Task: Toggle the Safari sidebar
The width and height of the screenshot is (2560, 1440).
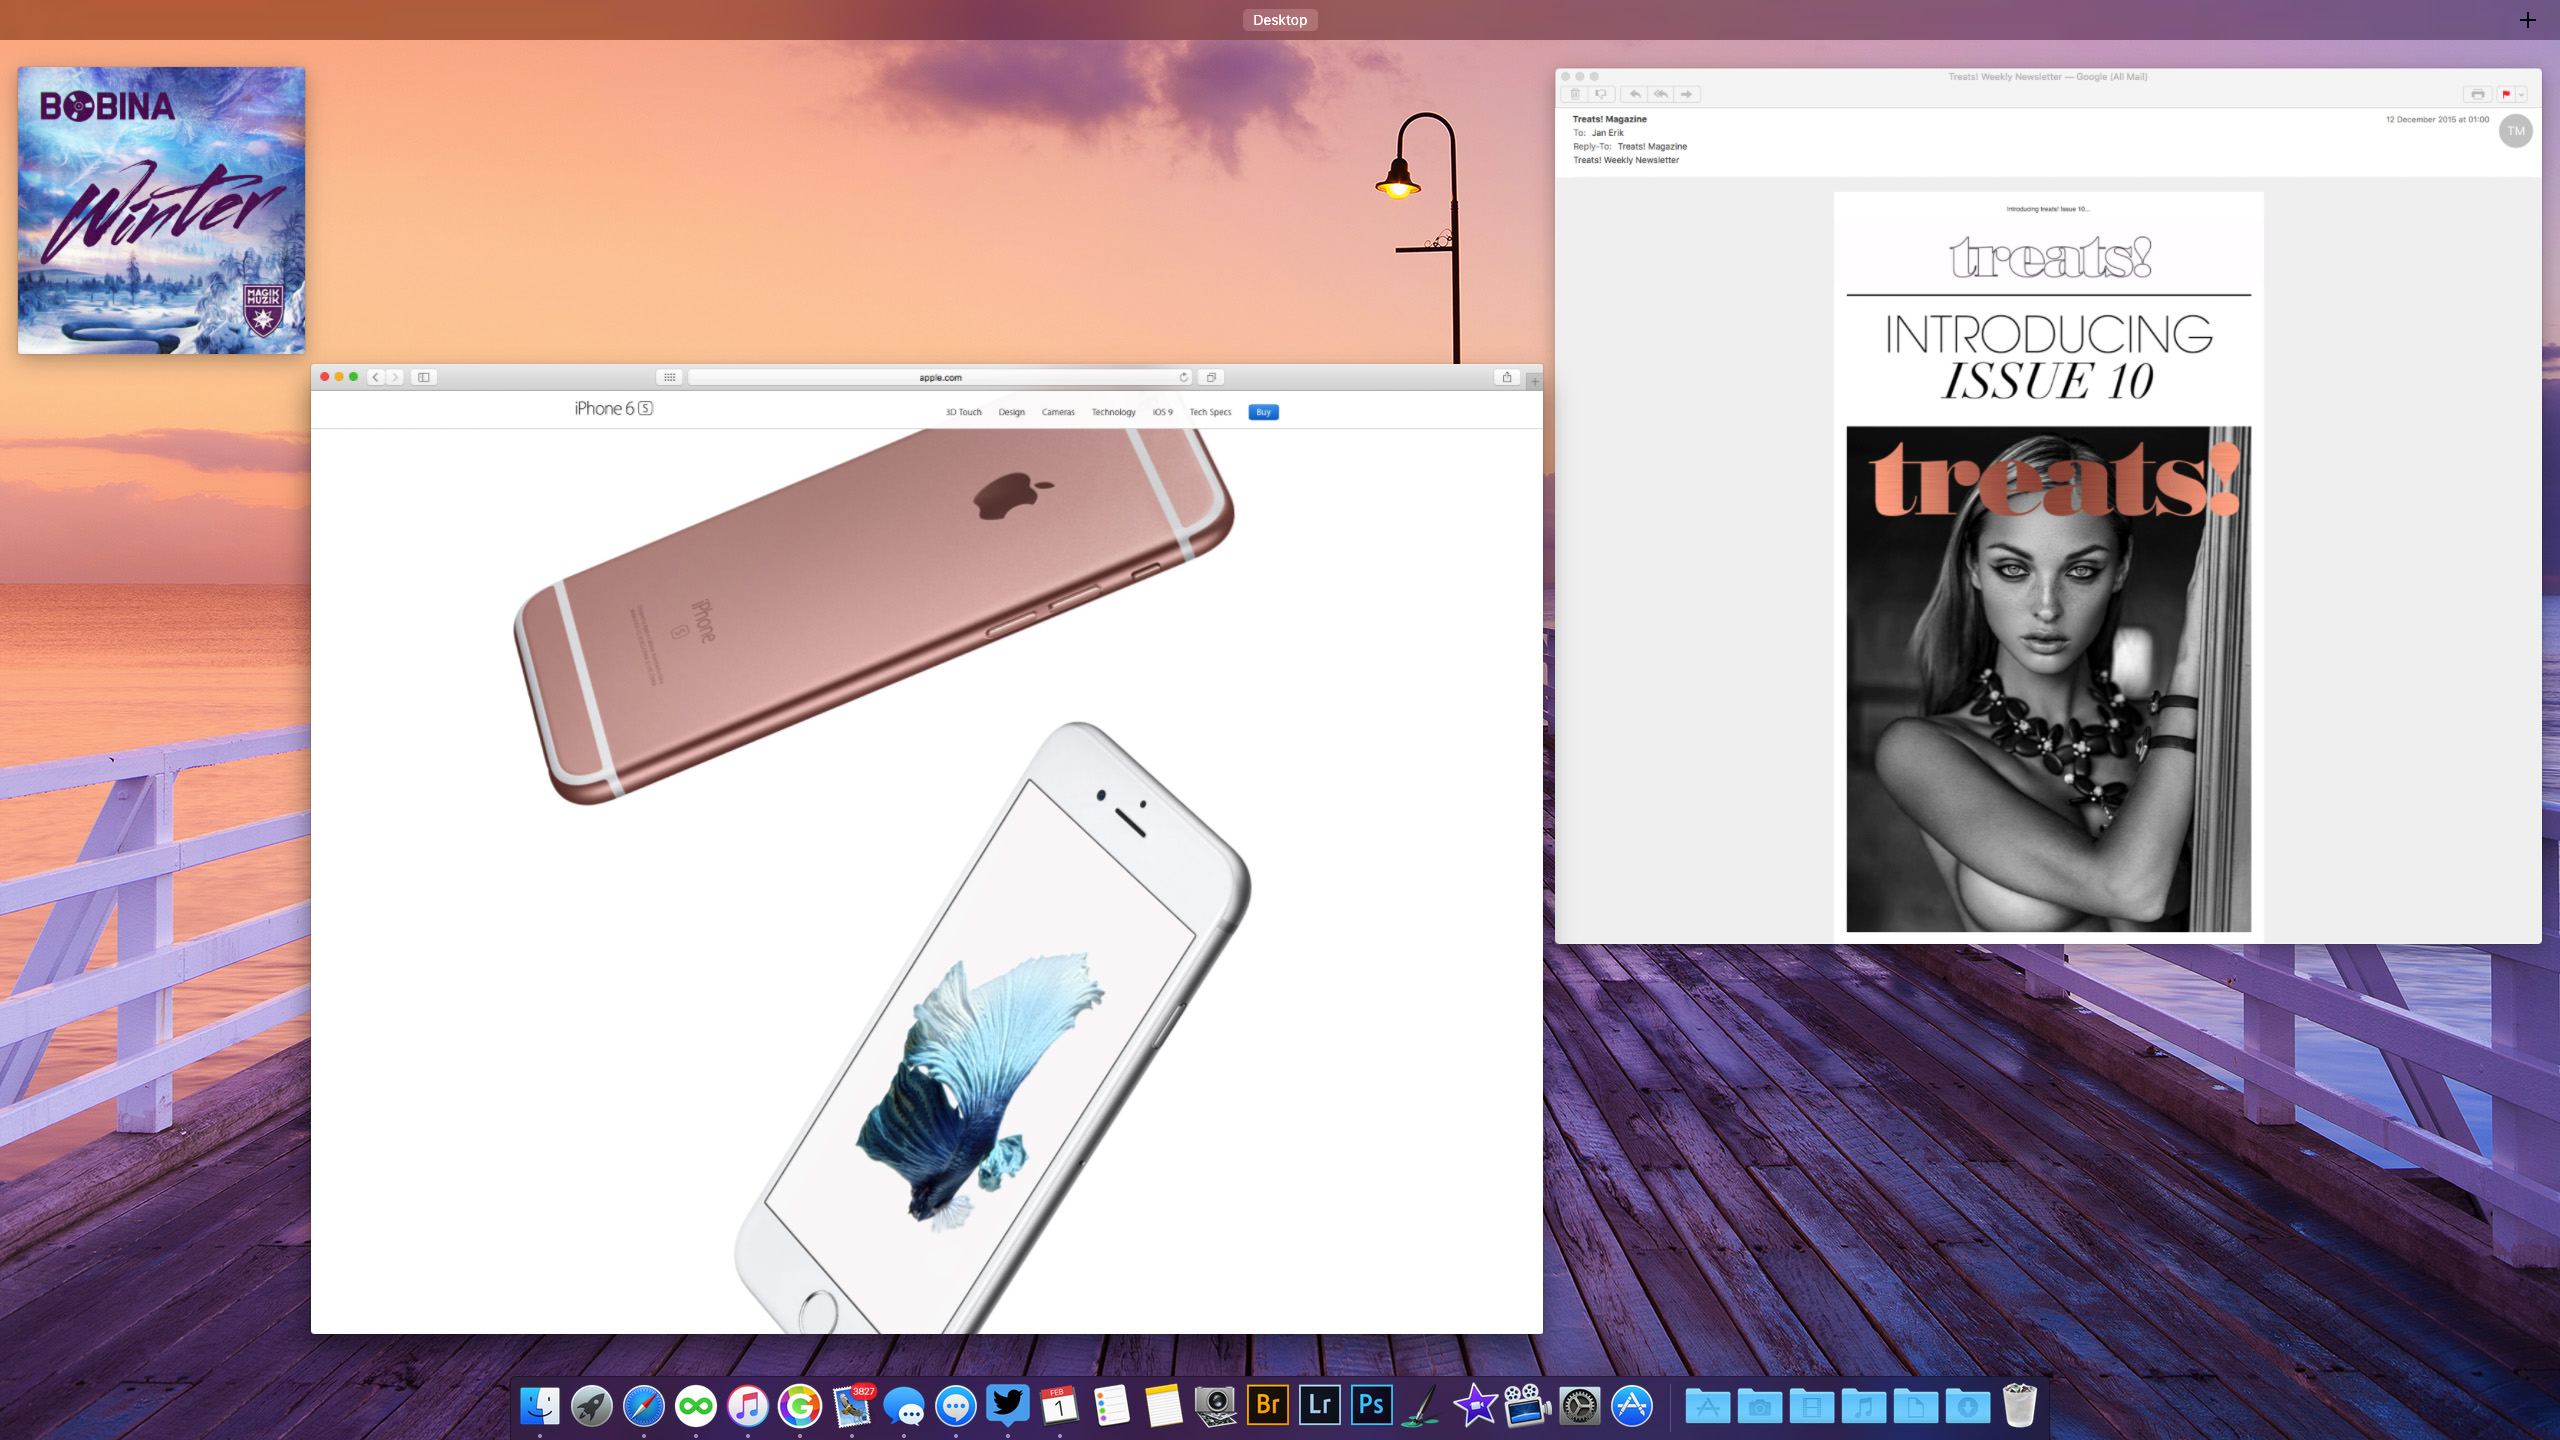Action: (424, 377)
